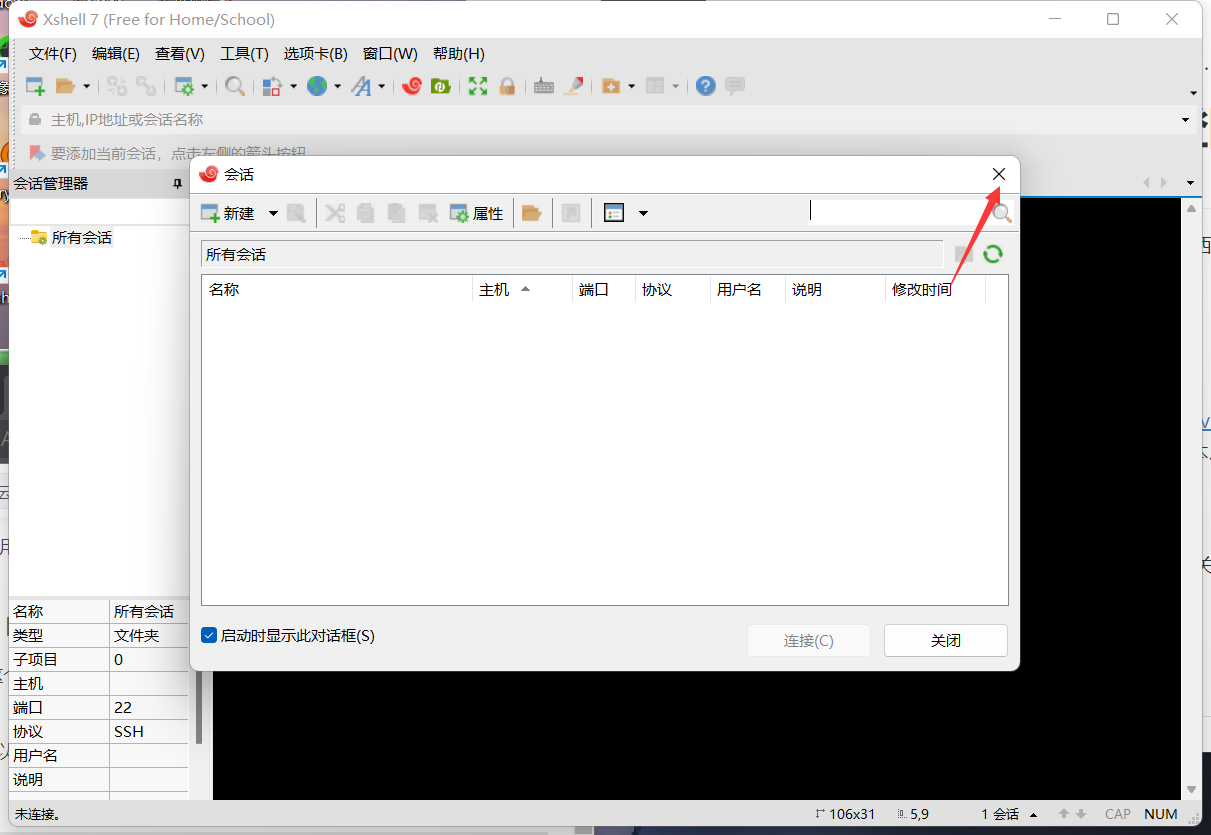Open the 查看(V) menu
Image resolution: width=1211 pixels, height=835 pixels.
point(179,54)
